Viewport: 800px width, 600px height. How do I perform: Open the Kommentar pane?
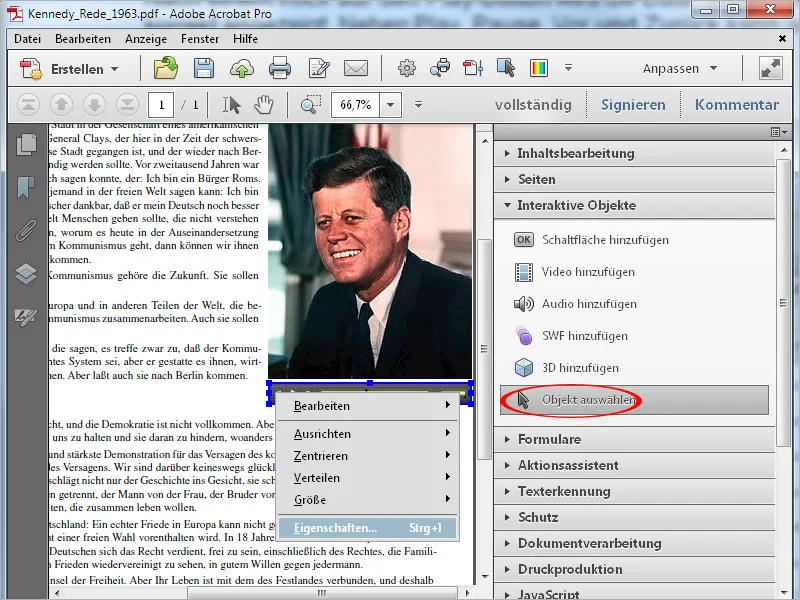click(x=737, y=105)
